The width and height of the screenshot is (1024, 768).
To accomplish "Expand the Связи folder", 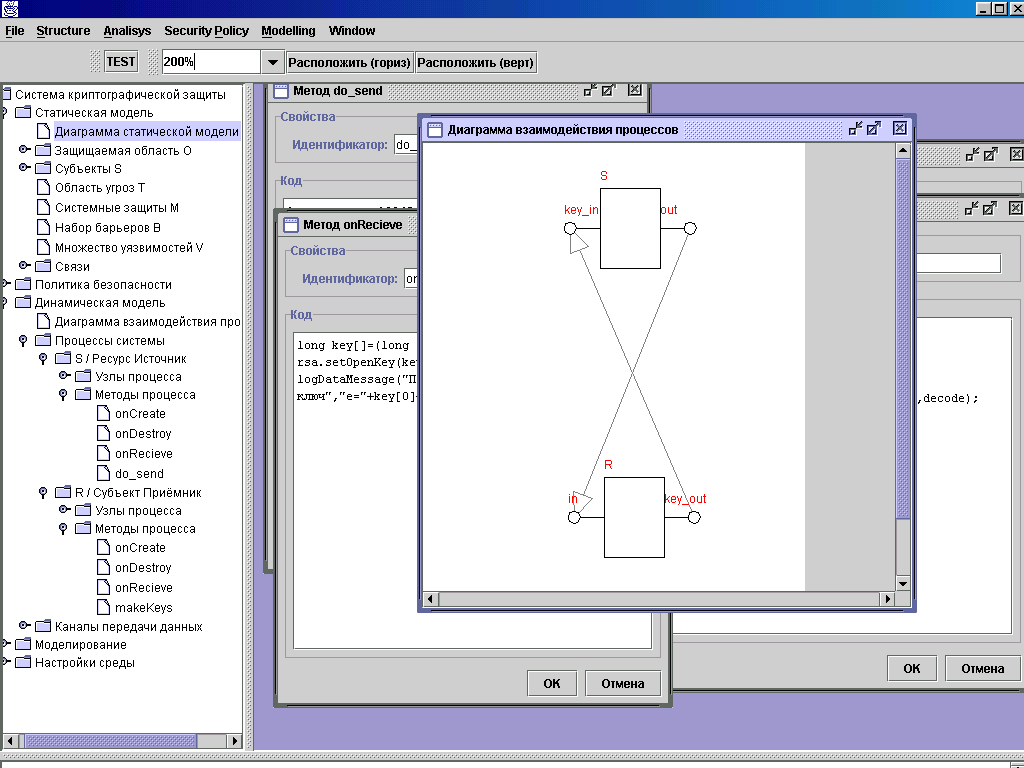I will coord(25,266).
